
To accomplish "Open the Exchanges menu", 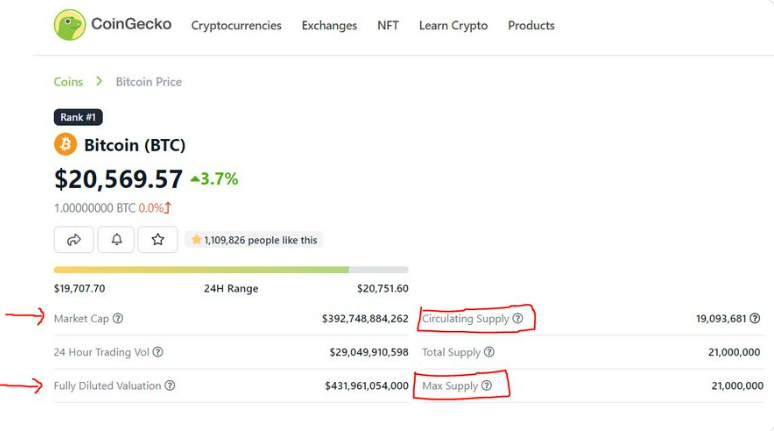I will [329, 25].
